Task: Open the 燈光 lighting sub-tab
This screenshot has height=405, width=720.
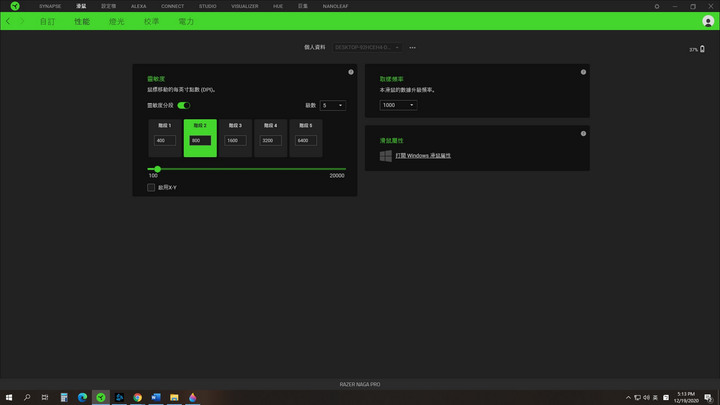Action: click(x=117, y=22)
